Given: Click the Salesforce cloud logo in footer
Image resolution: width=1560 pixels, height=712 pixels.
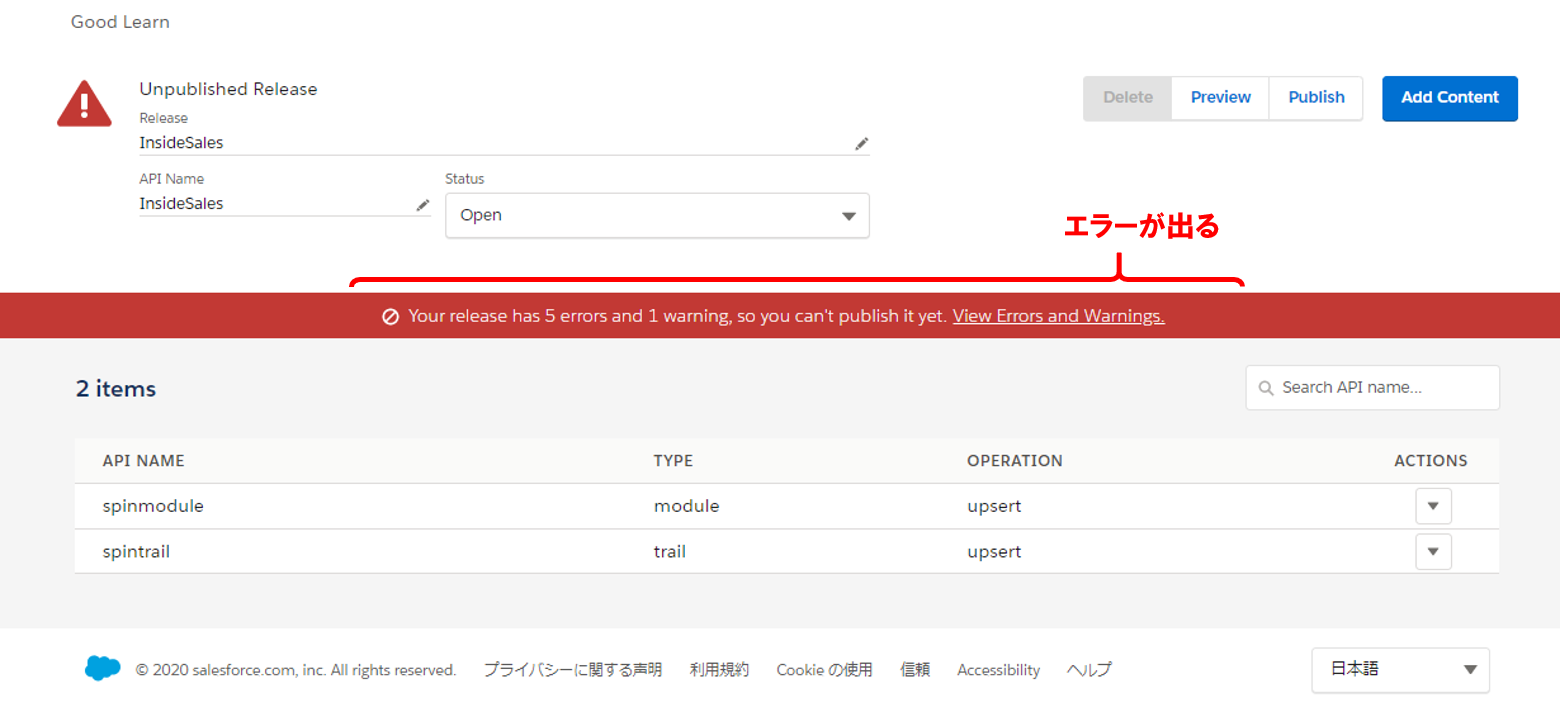Looking at the screenshot, I should click(102, 669).
